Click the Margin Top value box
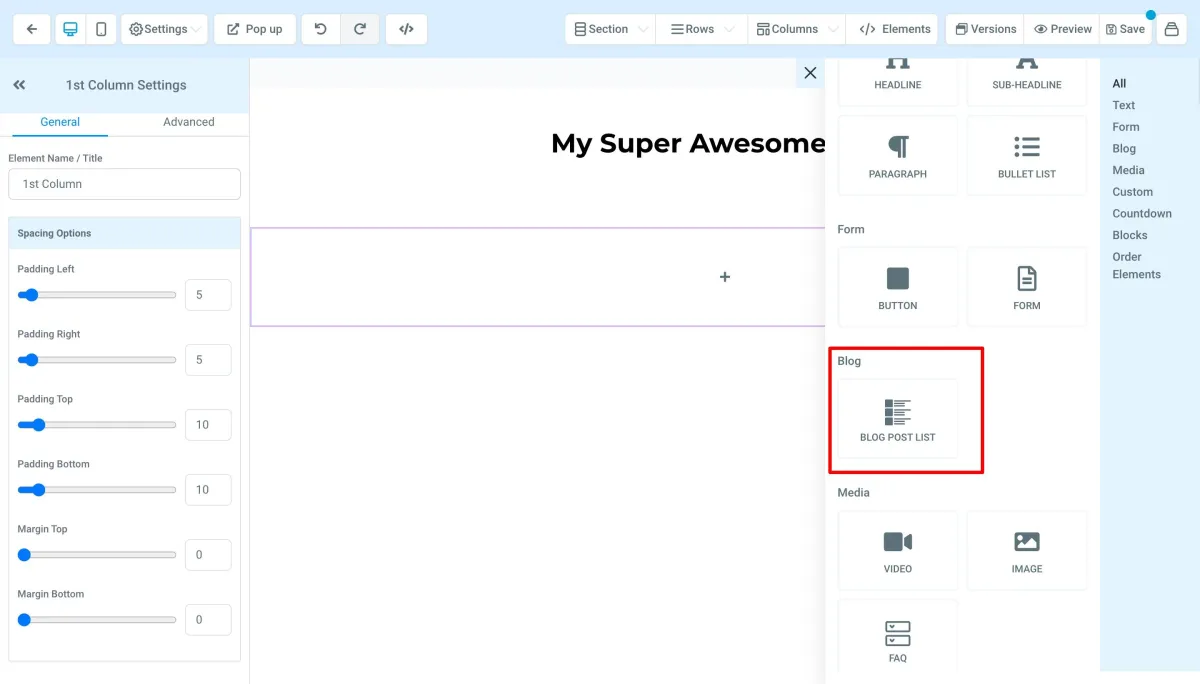The width and height of the screenshot is (1200, 684). pyautogui.click(x=208, y=555)
